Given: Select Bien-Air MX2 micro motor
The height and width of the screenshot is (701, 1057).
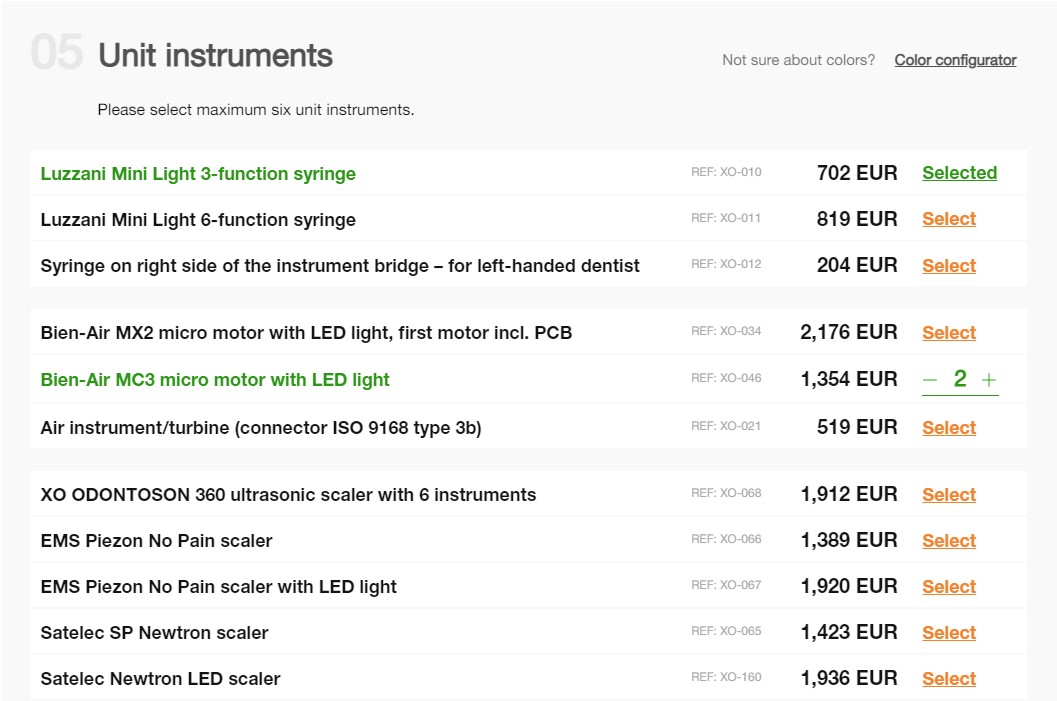Looking at the screenshot, I should (948, 333).
